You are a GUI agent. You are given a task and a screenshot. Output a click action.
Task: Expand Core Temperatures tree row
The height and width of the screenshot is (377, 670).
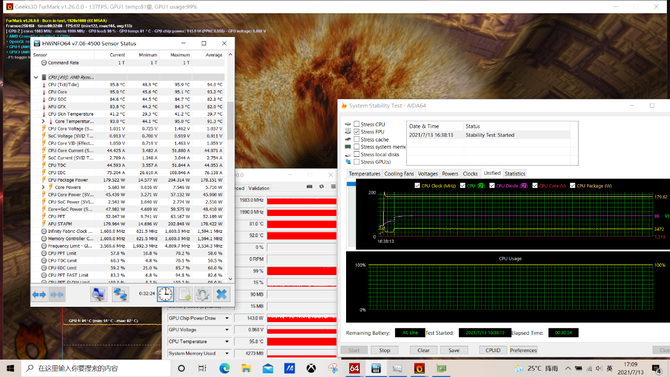[43, 121]
